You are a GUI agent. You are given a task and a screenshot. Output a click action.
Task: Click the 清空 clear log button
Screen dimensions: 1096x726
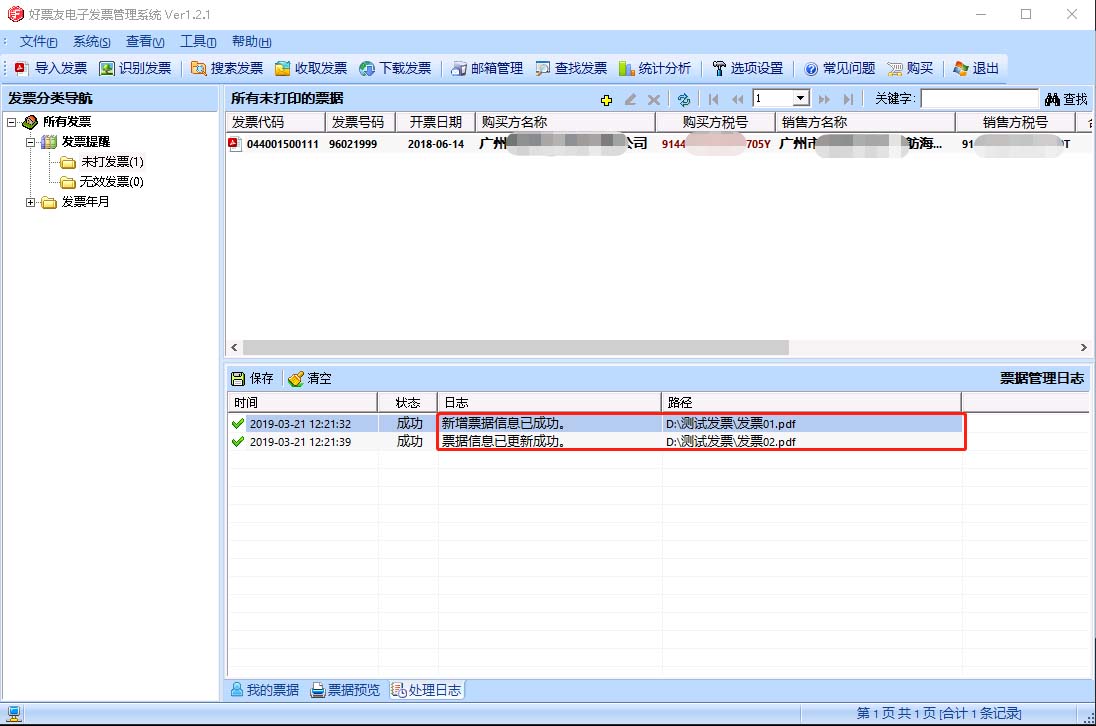(x=310, y=378)
